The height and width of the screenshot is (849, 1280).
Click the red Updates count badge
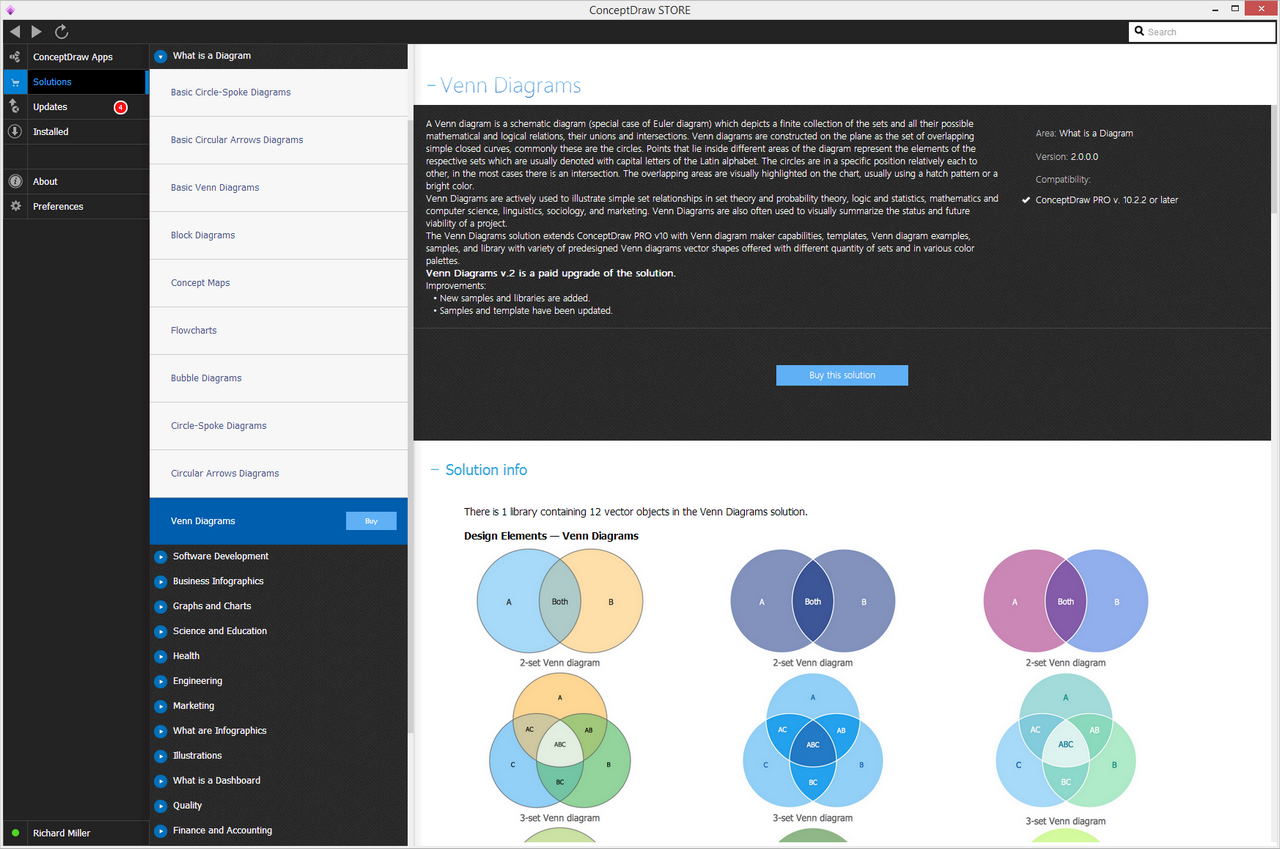tap(121, 107)
